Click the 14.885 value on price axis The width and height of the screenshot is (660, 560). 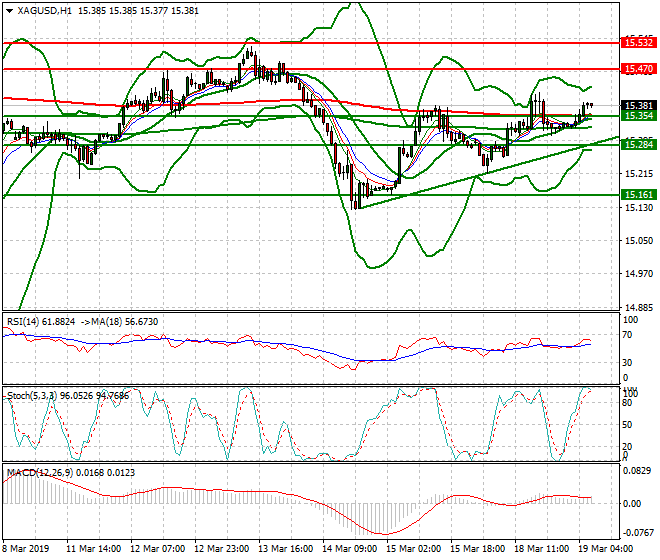click(x=637, y=308)
